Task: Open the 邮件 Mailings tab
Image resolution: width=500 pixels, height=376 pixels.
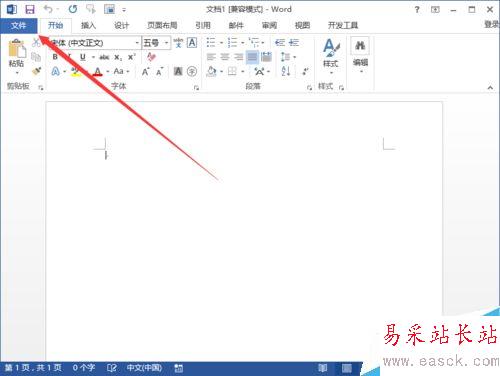Action: click(x=236, y=25)
